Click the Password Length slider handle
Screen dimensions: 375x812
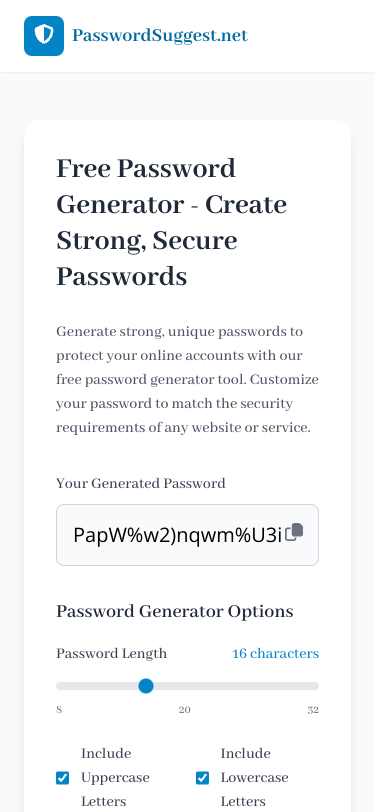click(146, 686)
